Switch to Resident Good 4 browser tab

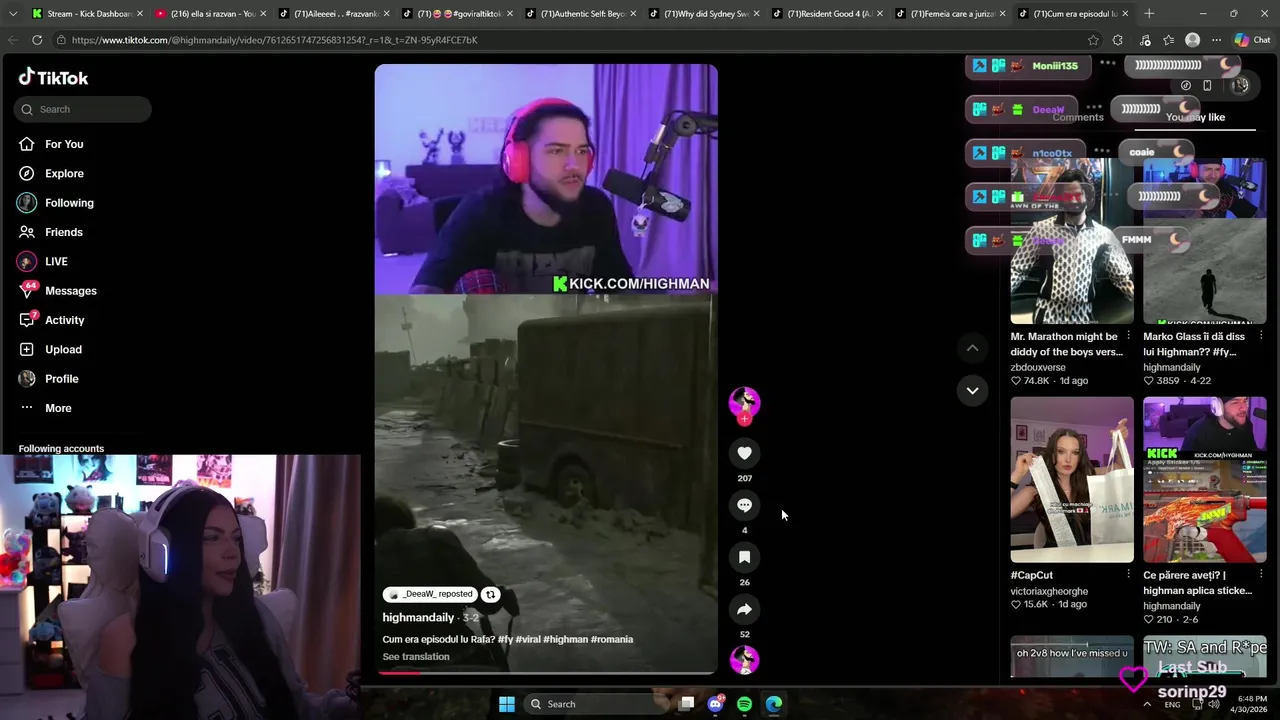click(828, 14)
